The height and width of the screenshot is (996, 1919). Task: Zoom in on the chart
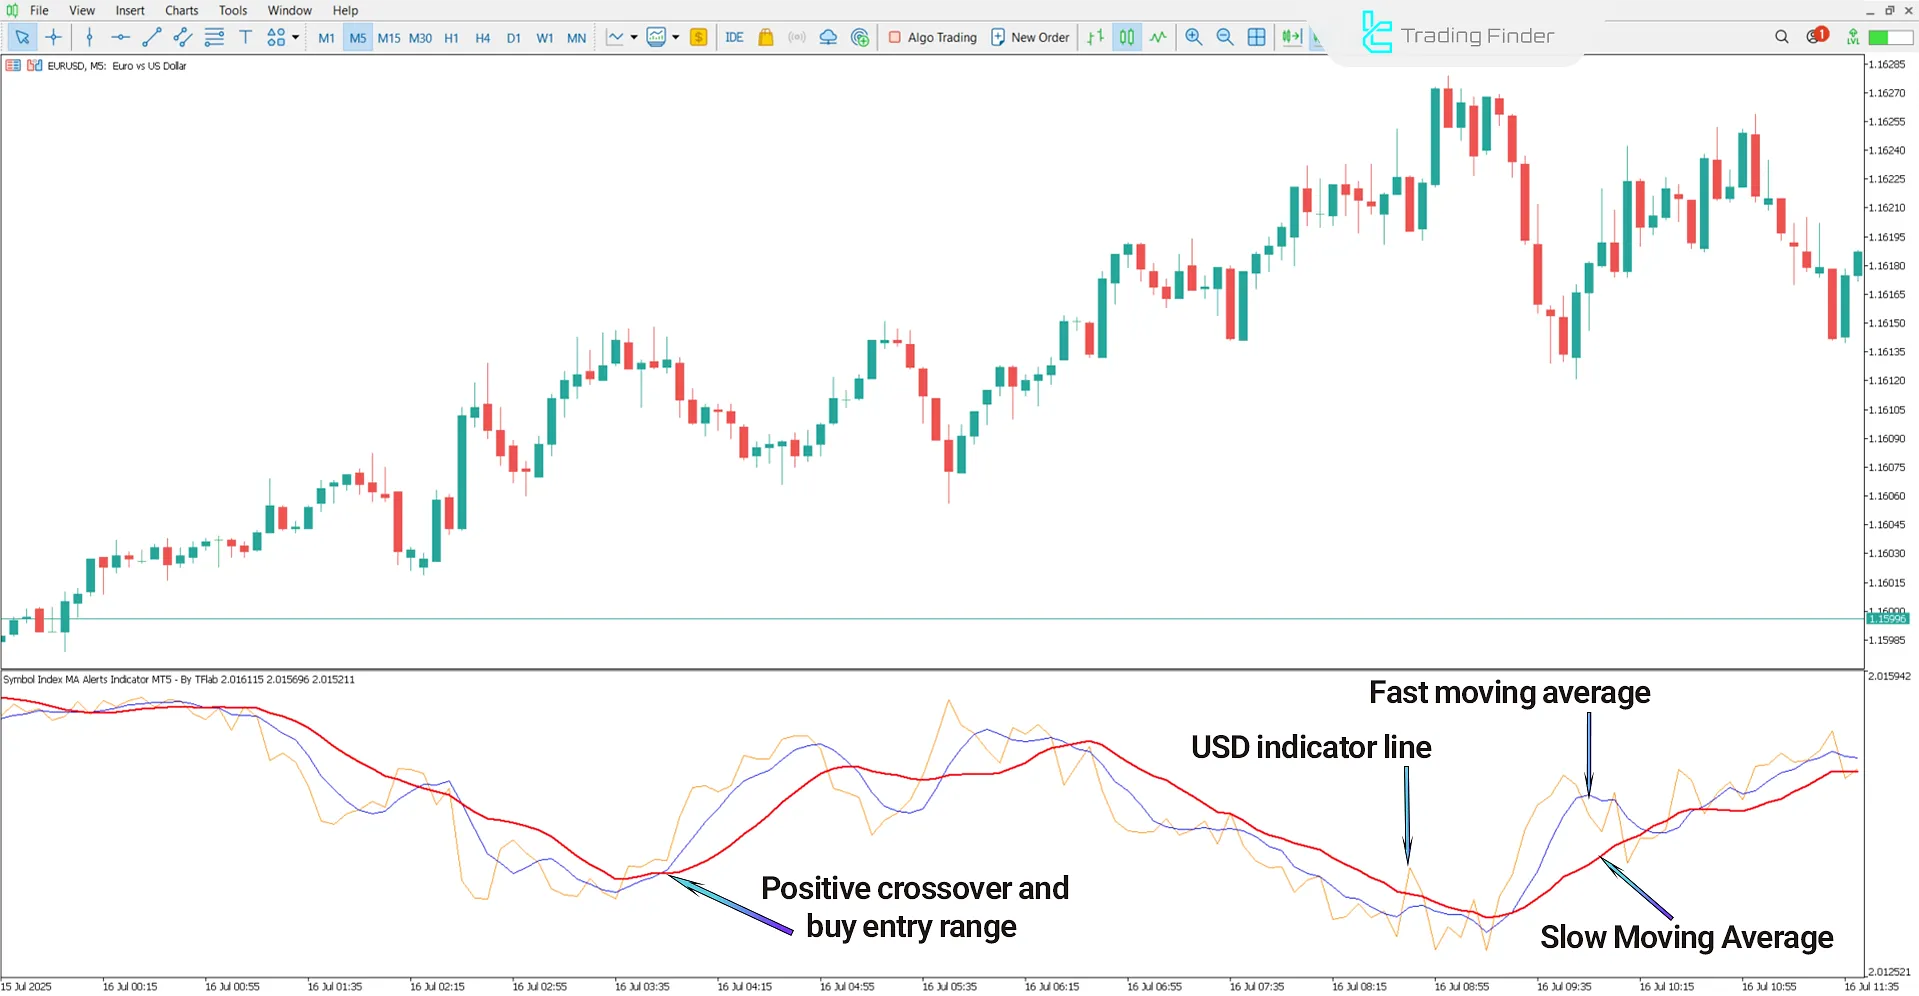[1193, 37]
